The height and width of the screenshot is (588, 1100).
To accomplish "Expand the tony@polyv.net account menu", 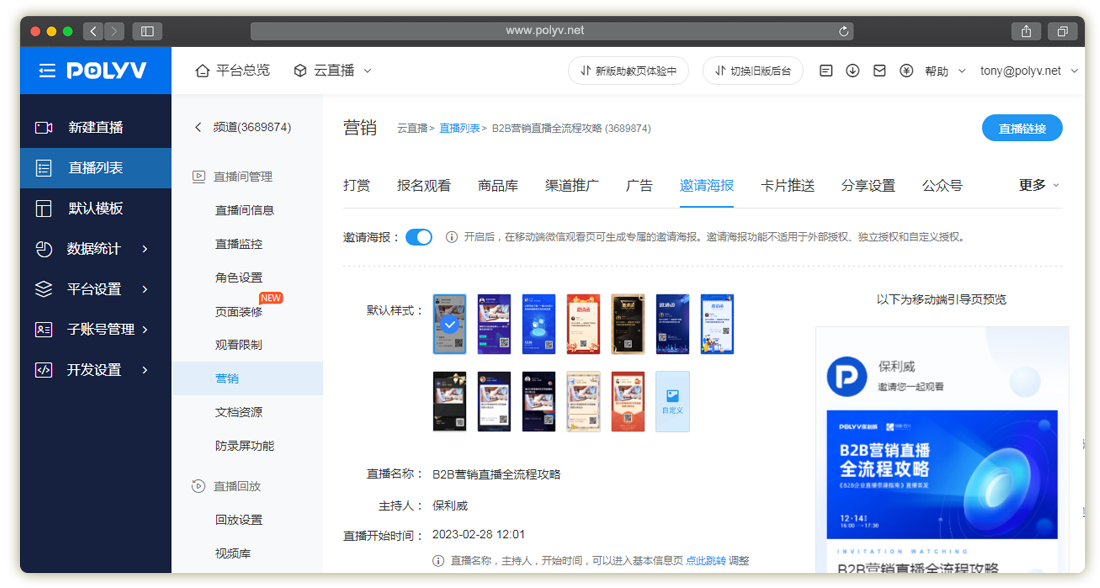I will coord(1029,71).
